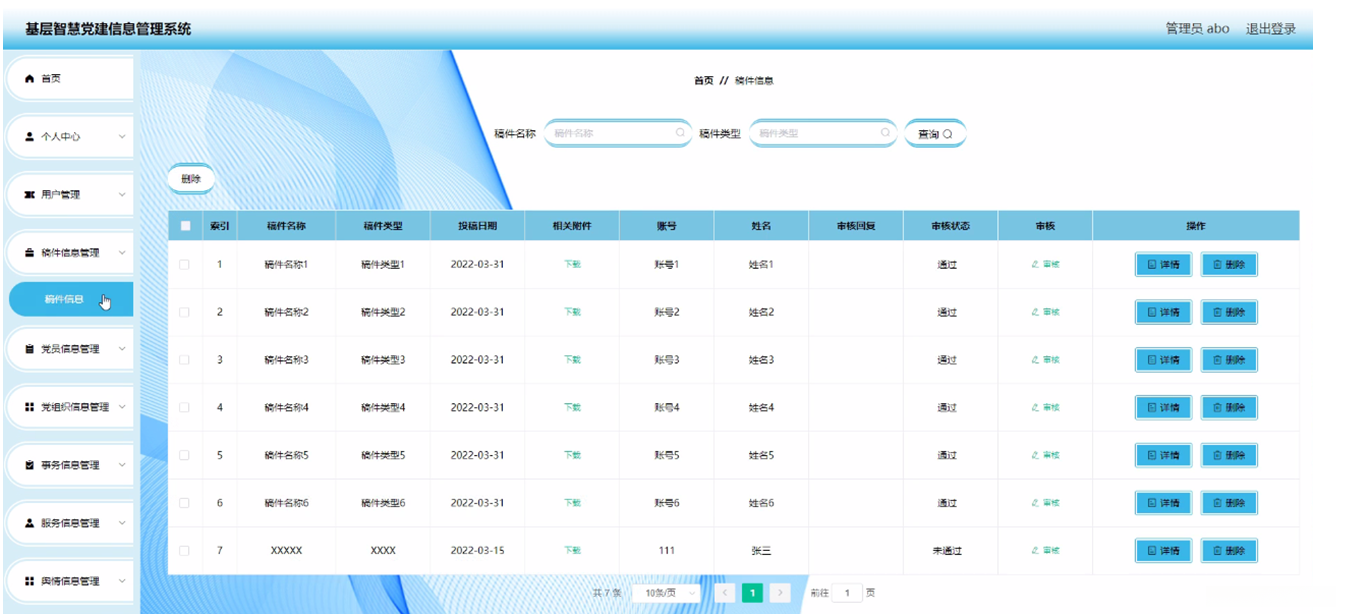1348x614 pixels.
Task: Click the magnifier icon in 稿件类型 field
Action: 885,133
